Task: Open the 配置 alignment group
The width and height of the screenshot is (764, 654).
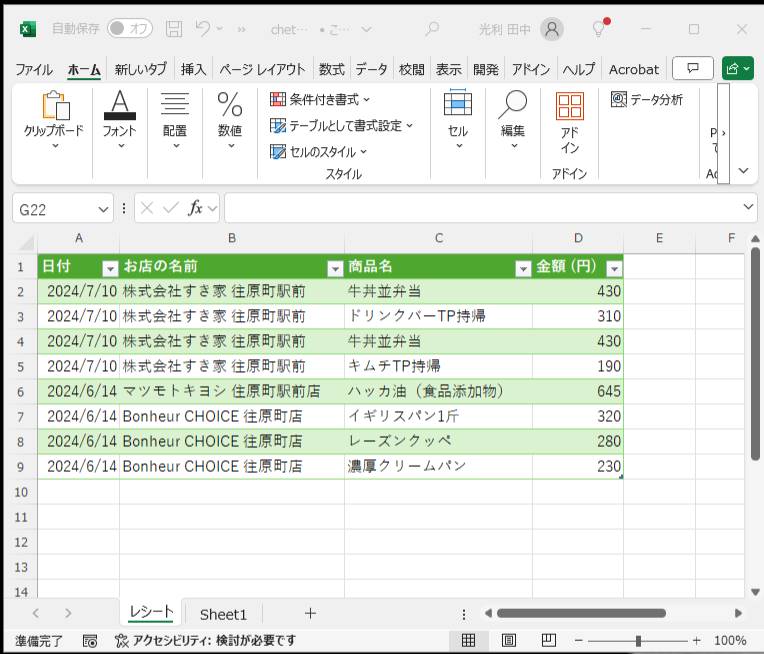Action: pyautogui.click(x=175, y=119)
